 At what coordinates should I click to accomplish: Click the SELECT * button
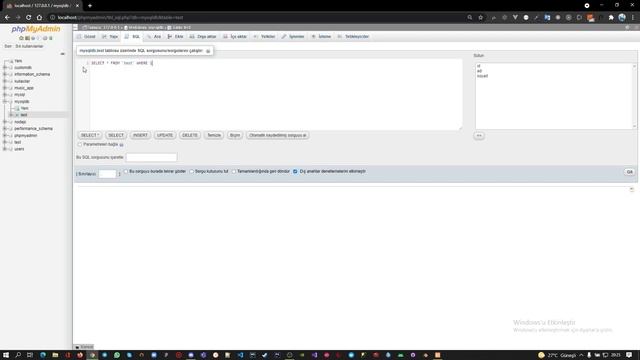(90, 135)
